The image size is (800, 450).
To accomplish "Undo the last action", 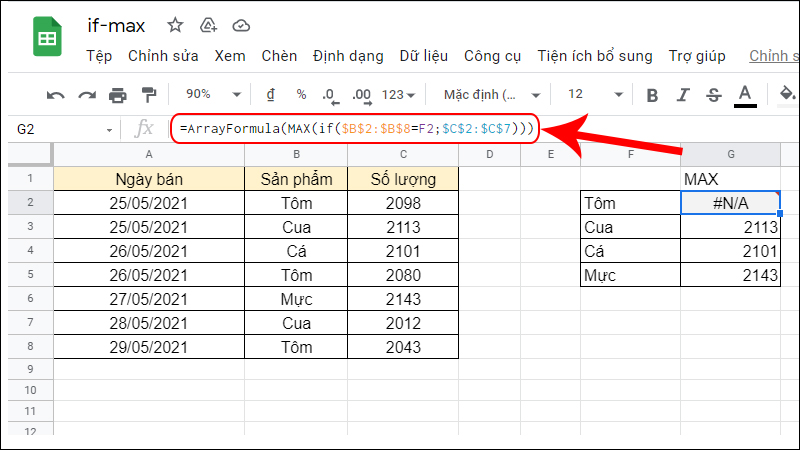I will (x=56, y=95).
